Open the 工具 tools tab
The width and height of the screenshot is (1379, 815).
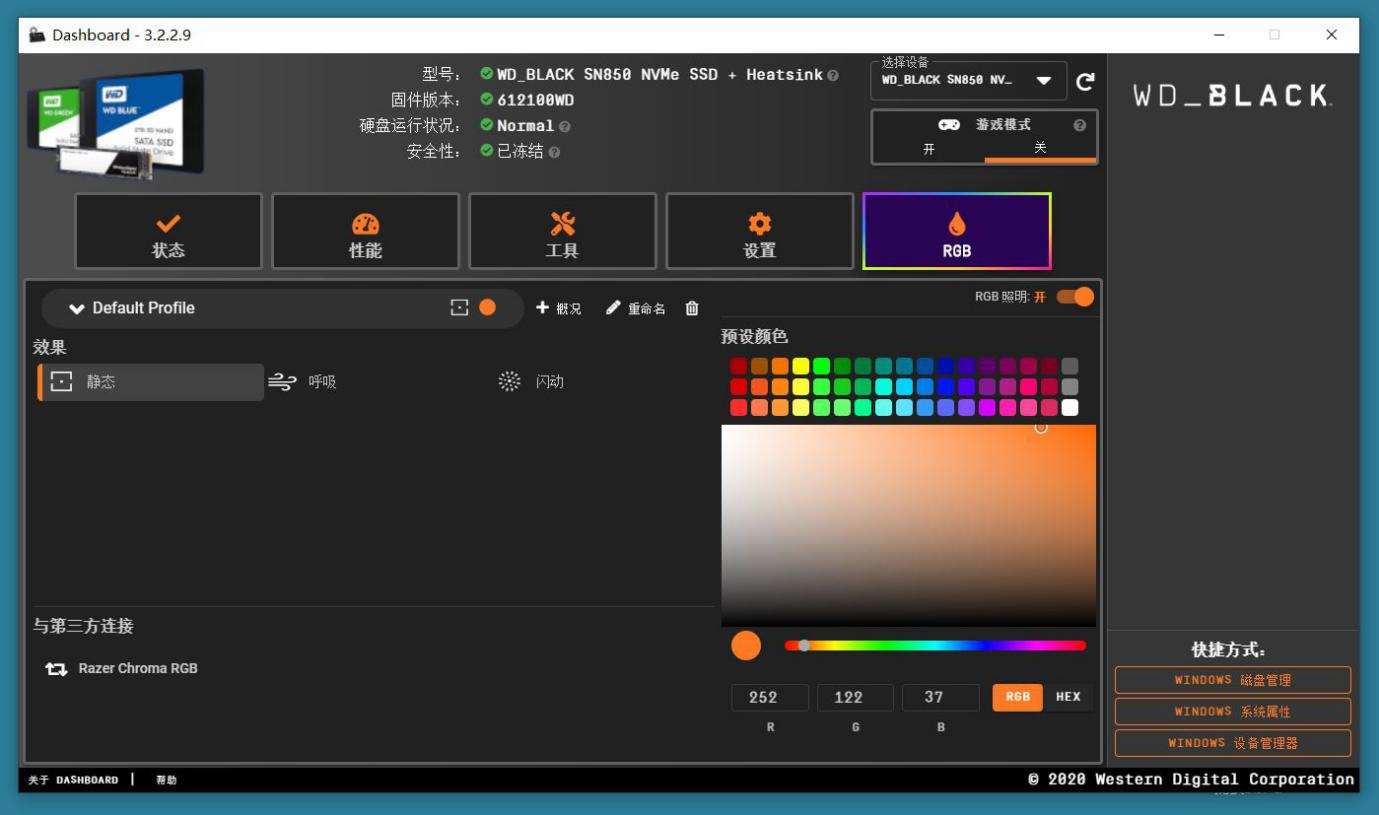[562, 231]
